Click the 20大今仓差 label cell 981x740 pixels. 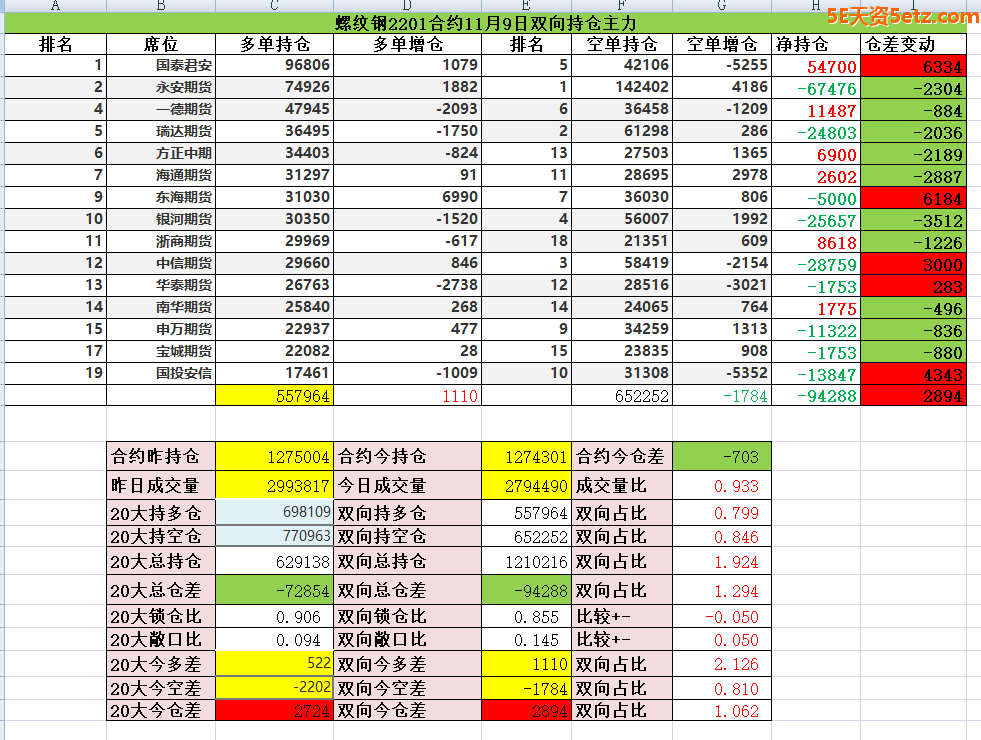[161, 711]
